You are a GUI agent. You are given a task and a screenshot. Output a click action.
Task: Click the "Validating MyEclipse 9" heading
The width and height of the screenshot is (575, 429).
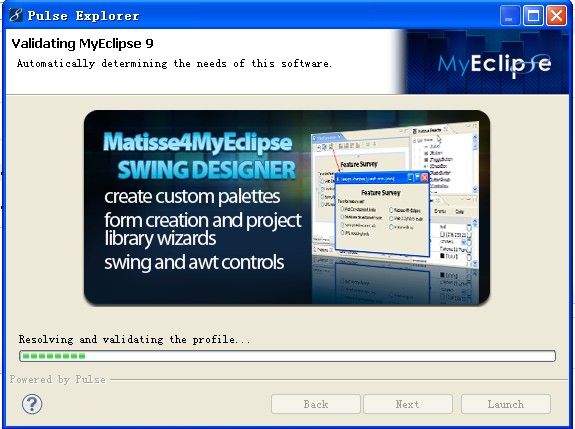(x=83, y=44)
